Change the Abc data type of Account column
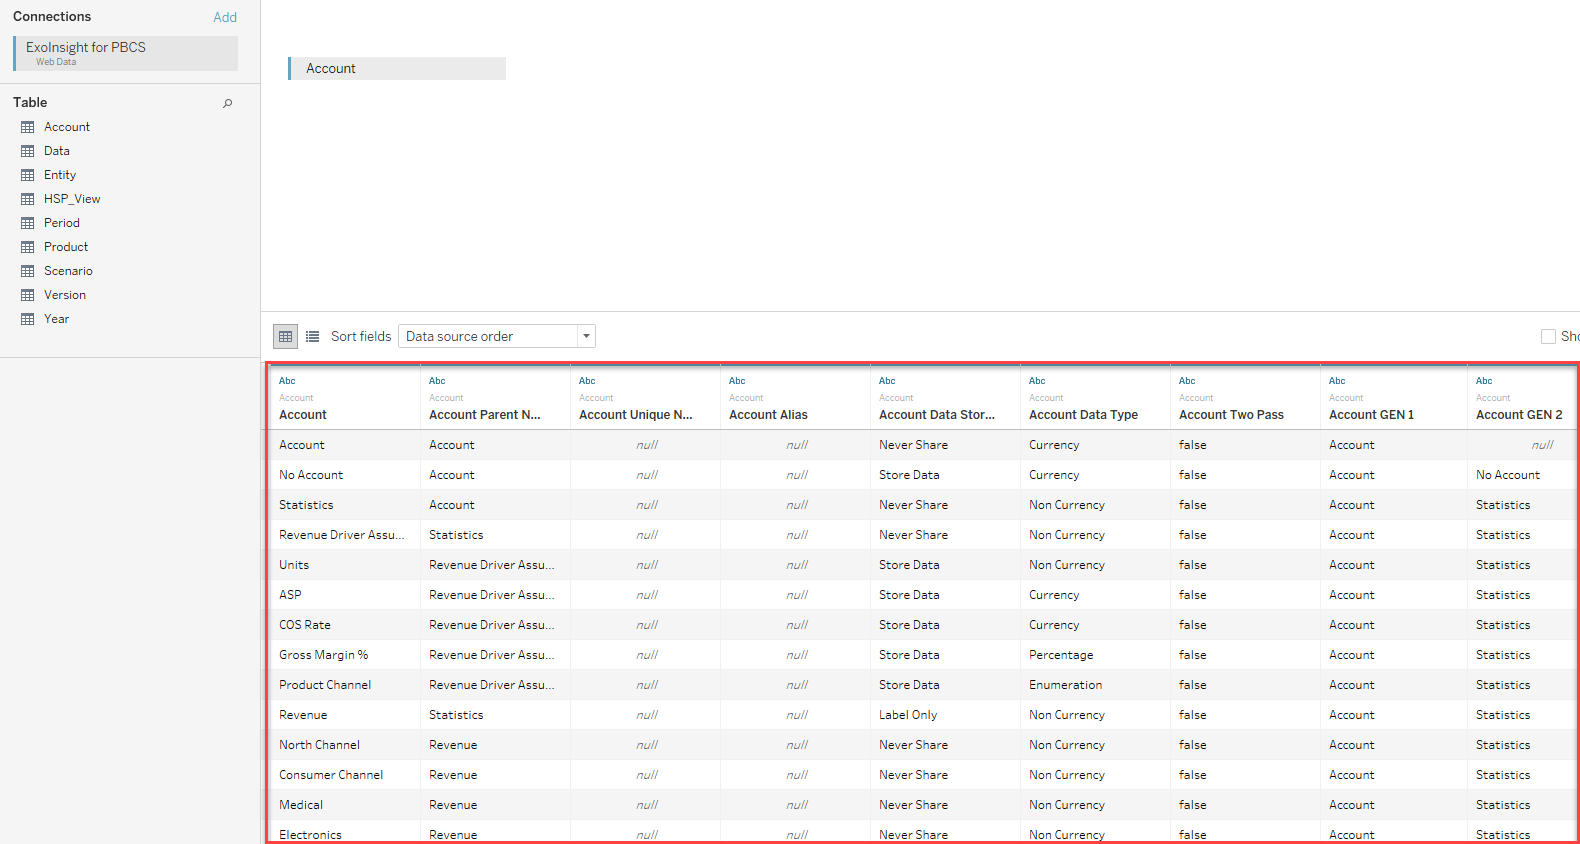Screen dimensions: 1580x844 point(287,381)
